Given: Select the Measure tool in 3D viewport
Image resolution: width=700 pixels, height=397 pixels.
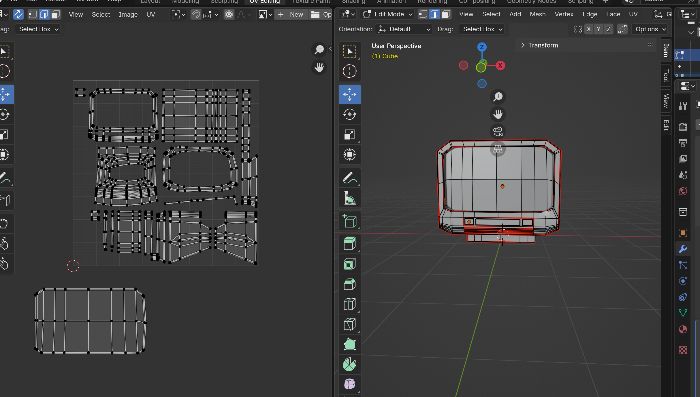Looking at the screenshot, I should click(350, 198).
